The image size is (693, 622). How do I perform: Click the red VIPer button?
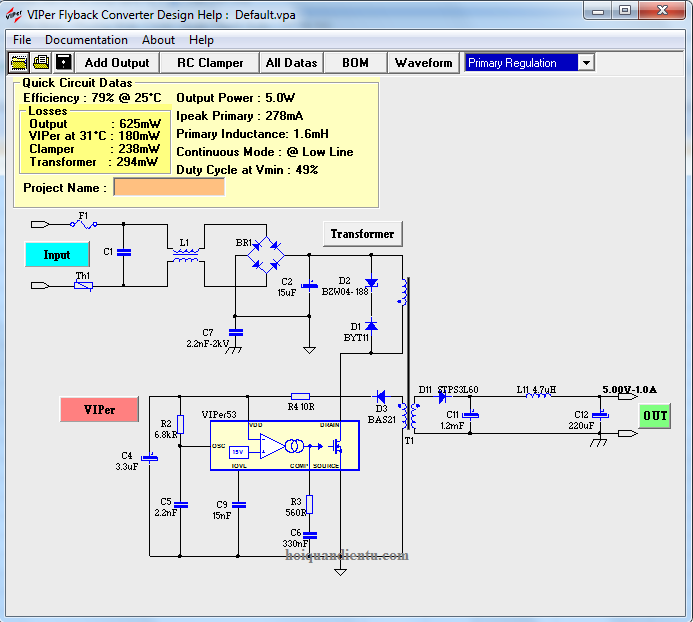[99, 409]
